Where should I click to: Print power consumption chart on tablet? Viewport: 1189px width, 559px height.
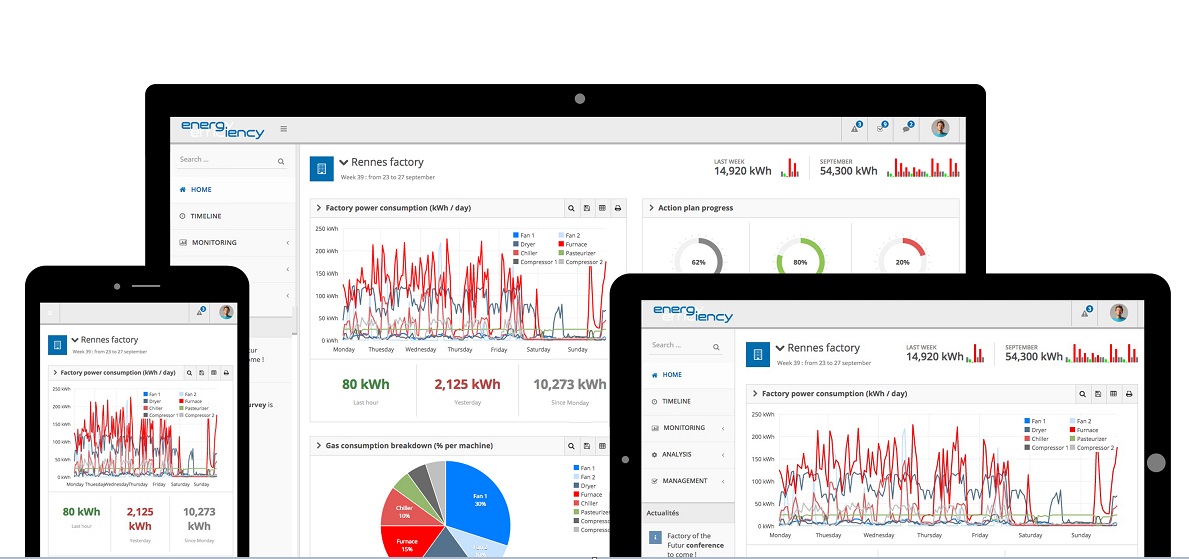tap(1129, 394)
